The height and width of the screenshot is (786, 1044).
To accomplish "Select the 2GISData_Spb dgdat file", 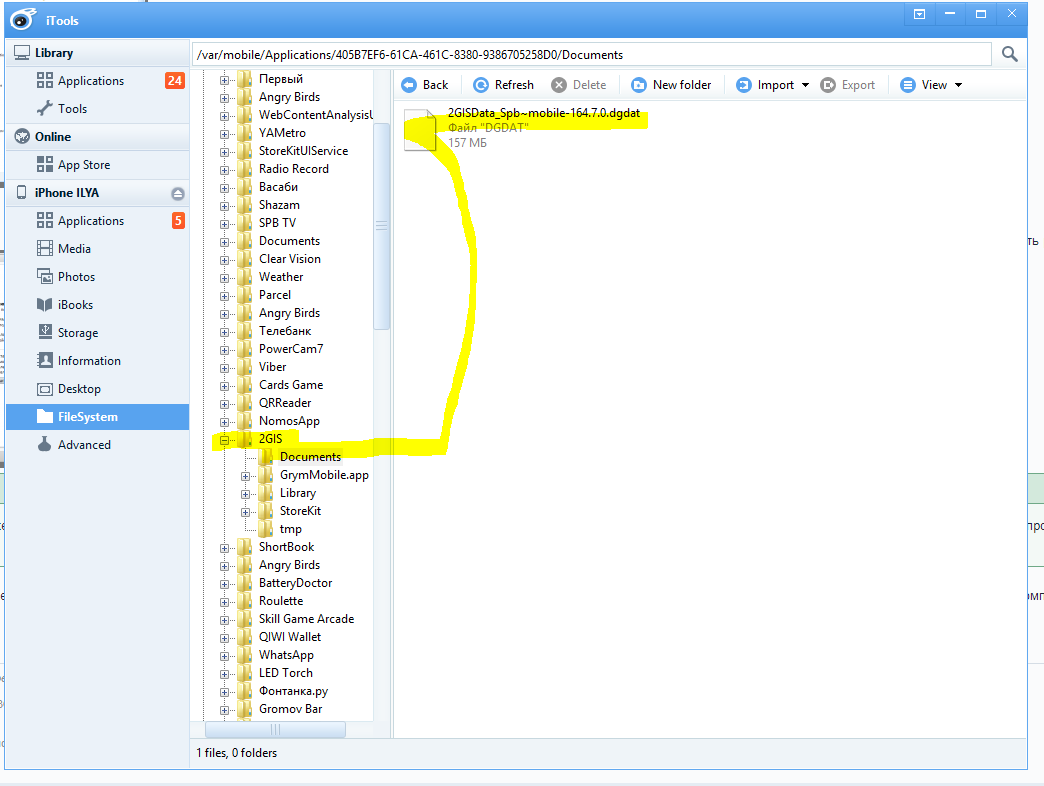I will tap(523, 128).
